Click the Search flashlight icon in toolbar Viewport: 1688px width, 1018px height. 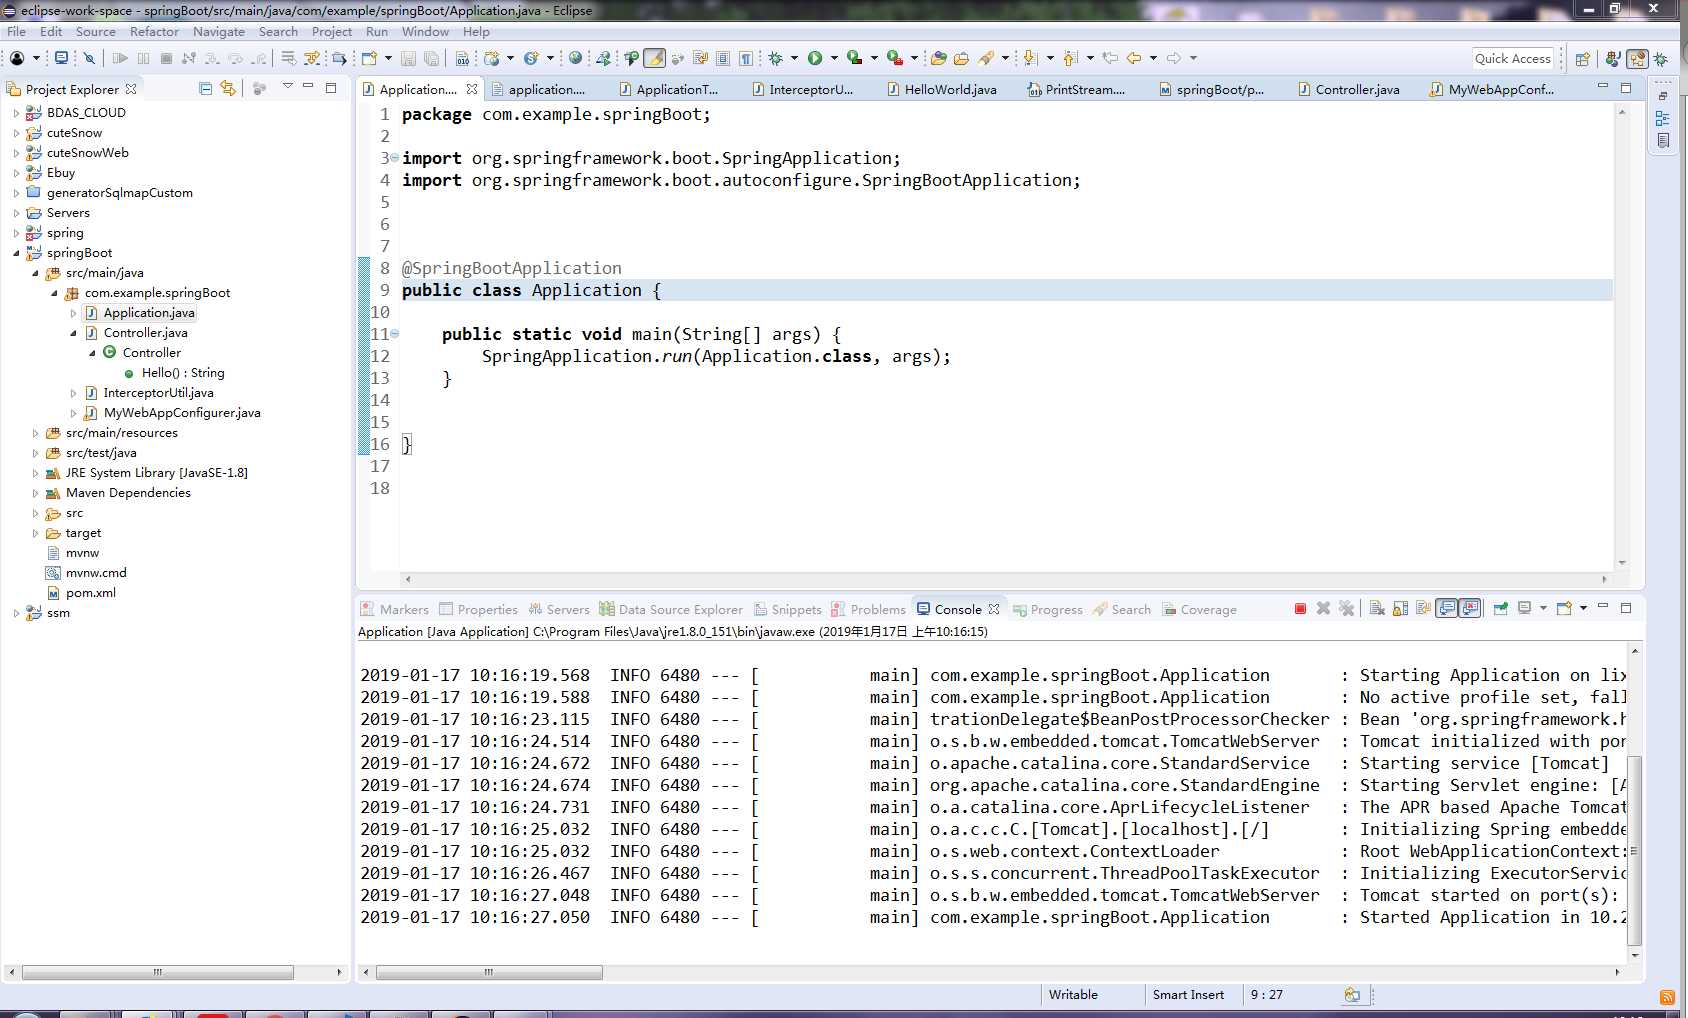[x=987, y=58]
